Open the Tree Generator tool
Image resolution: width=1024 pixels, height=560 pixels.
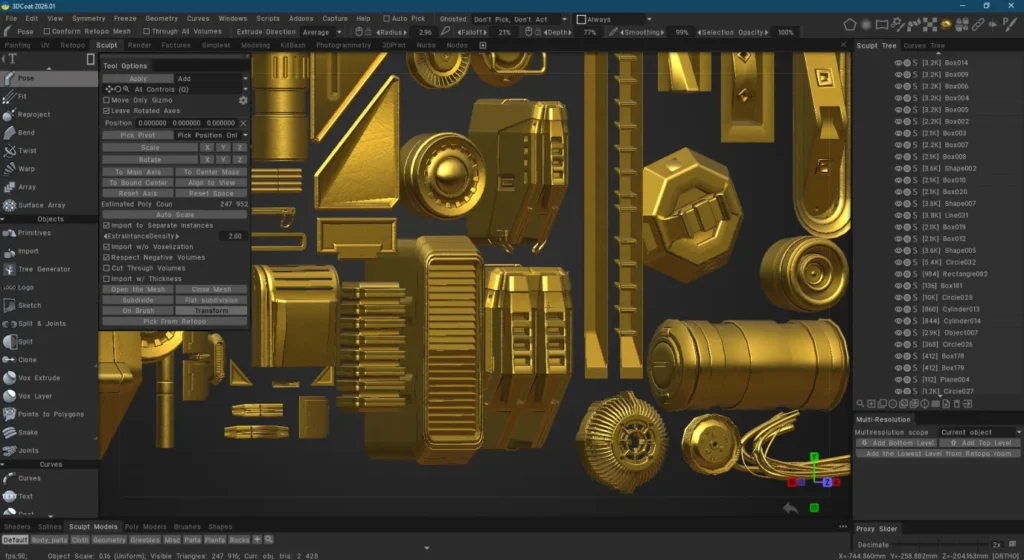tap(44, 269)
